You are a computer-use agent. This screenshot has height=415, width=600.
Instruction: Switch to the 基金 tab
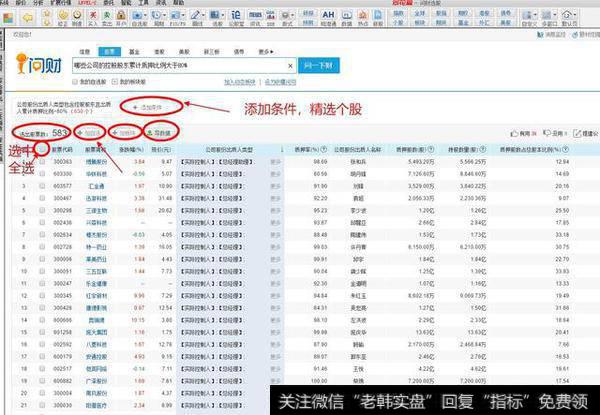(134, 52)
